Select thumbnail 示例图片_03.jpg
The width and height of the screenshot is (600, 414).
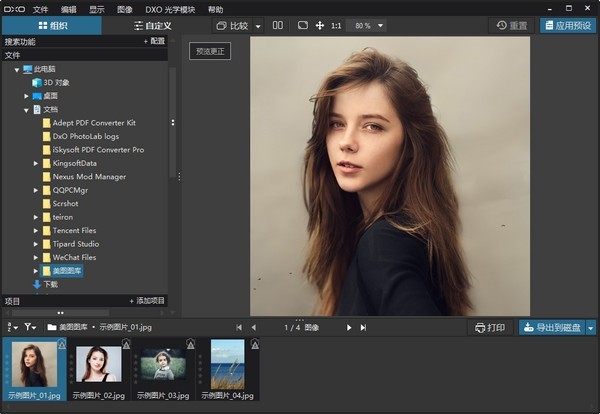tap(162, 363)
